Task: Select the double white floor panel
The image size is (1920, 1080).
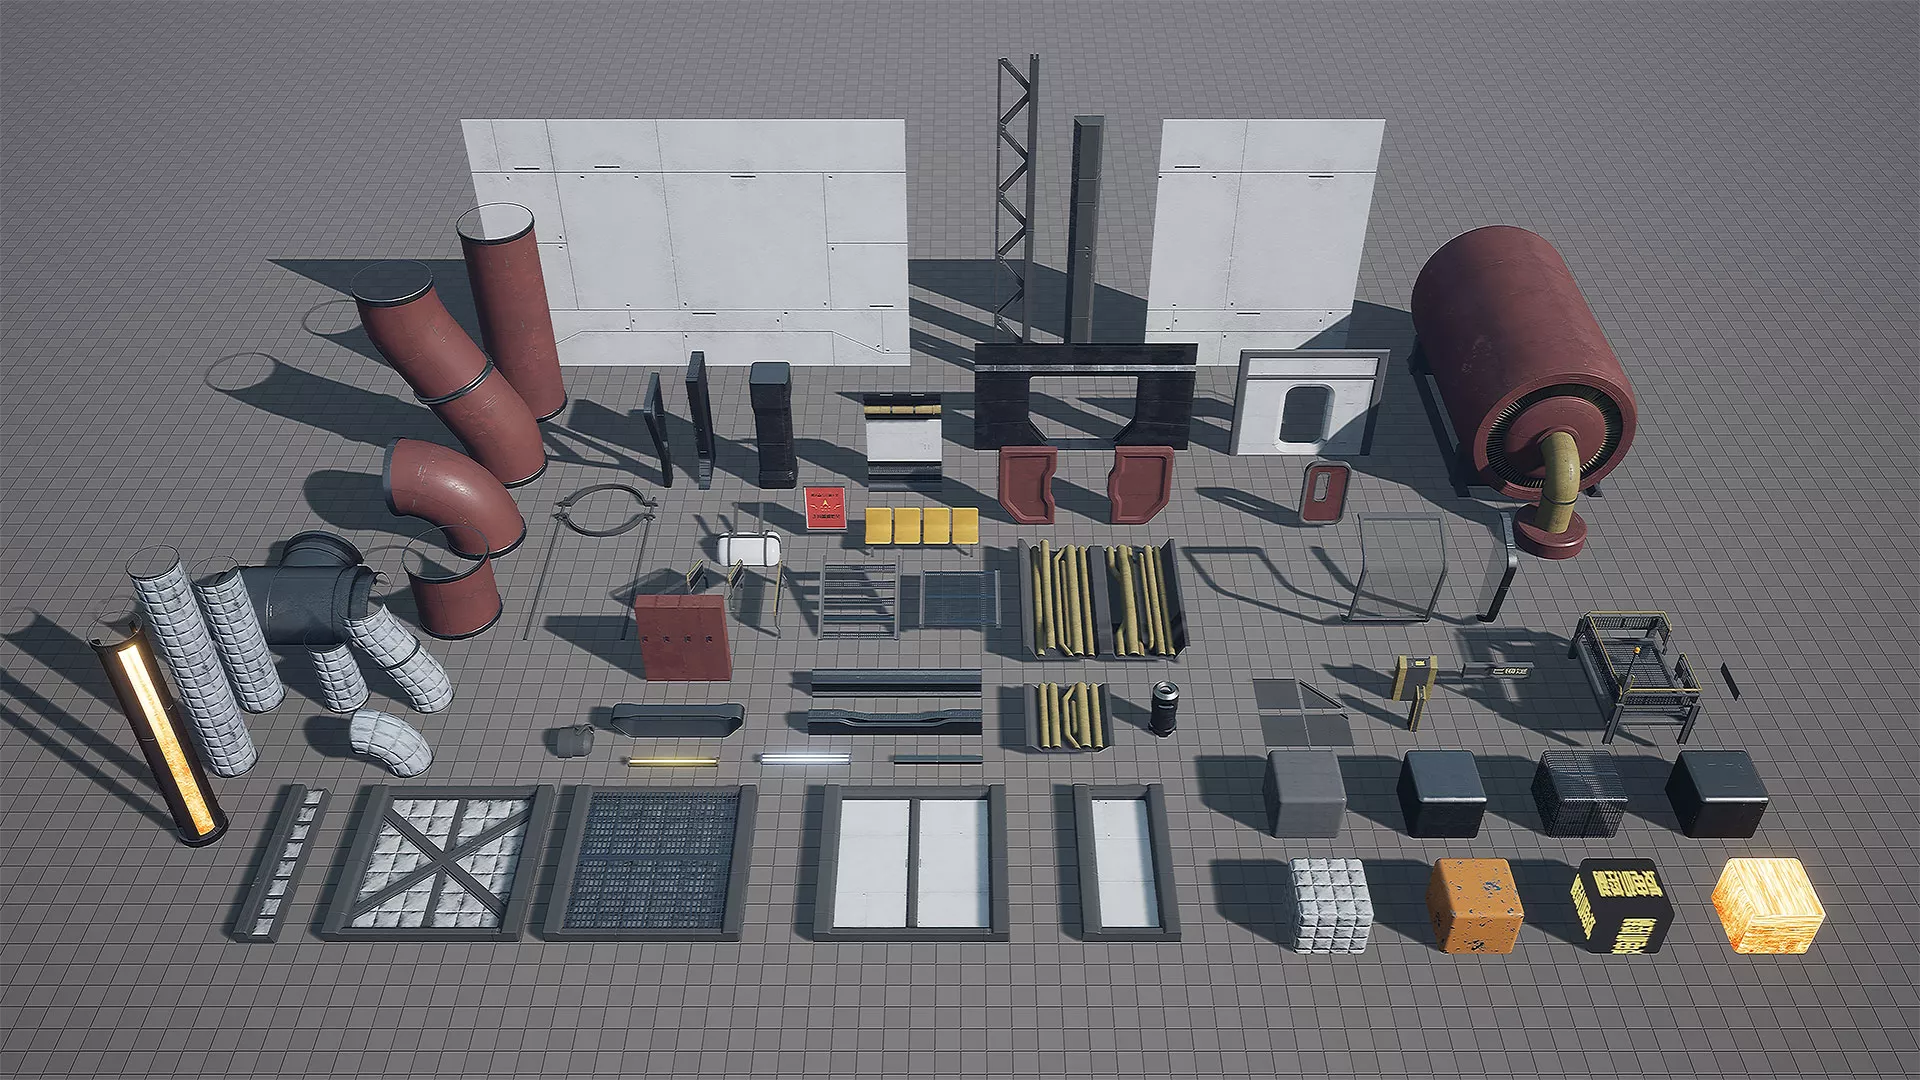Action: coord(910,862)
